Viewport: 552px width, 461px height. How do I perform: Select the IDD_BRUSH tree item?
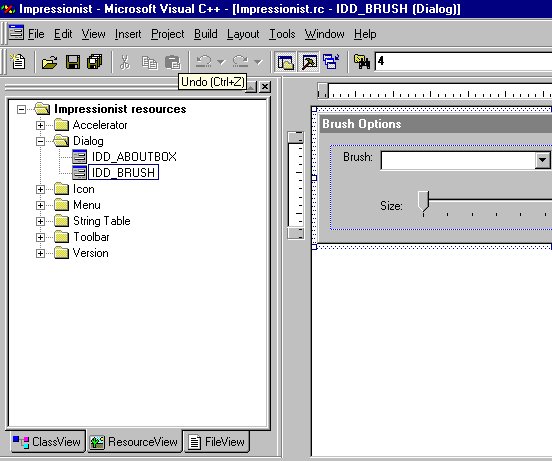point(123,172)
